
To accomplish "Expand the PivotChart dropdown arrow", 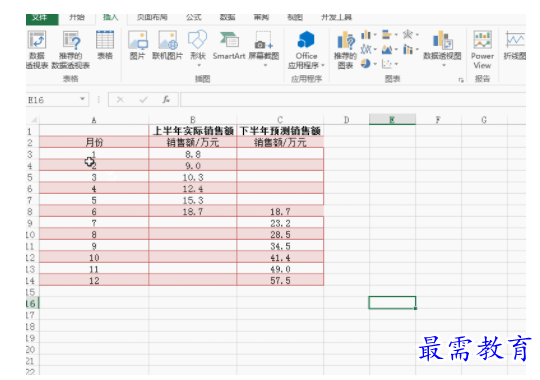I will [x=444, y=65].
